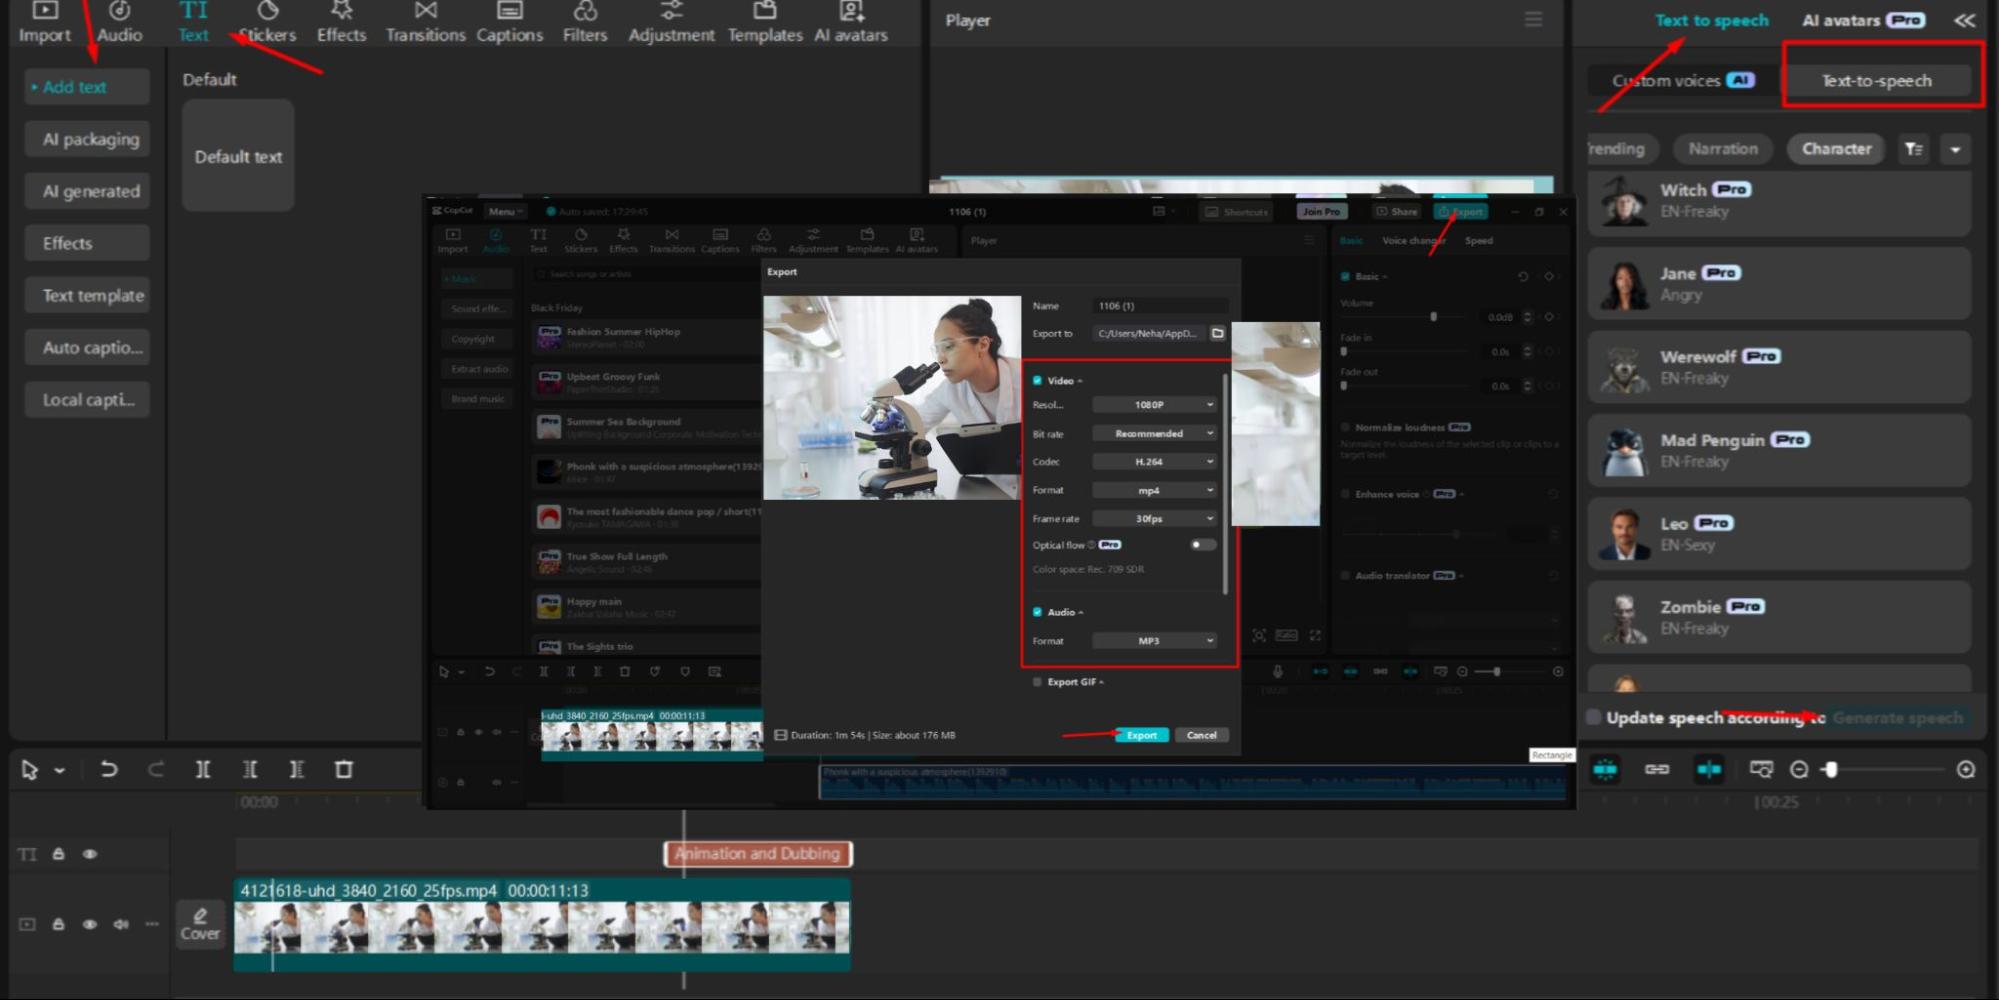Open the Filters tab in top toolbar
Viewport: 1999px width, 1000px height.
[585, 22]
